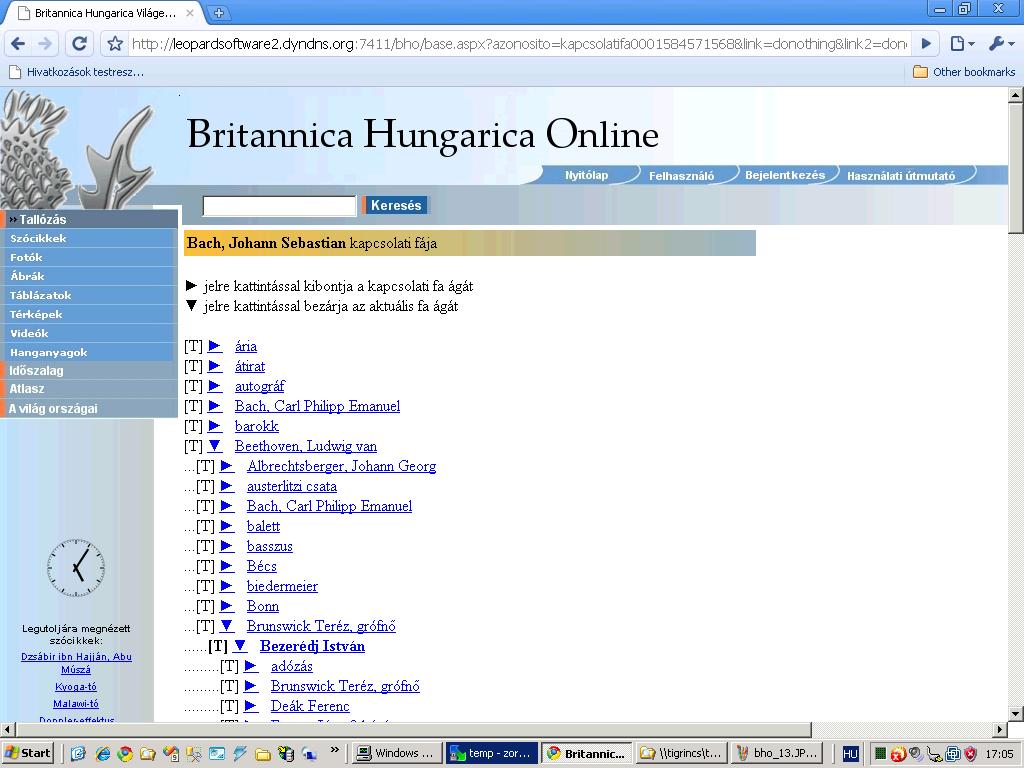Open Szócikkek in the sidebar menu
The width and height of the screenshot is (1024, 768).
pos(89,238)
